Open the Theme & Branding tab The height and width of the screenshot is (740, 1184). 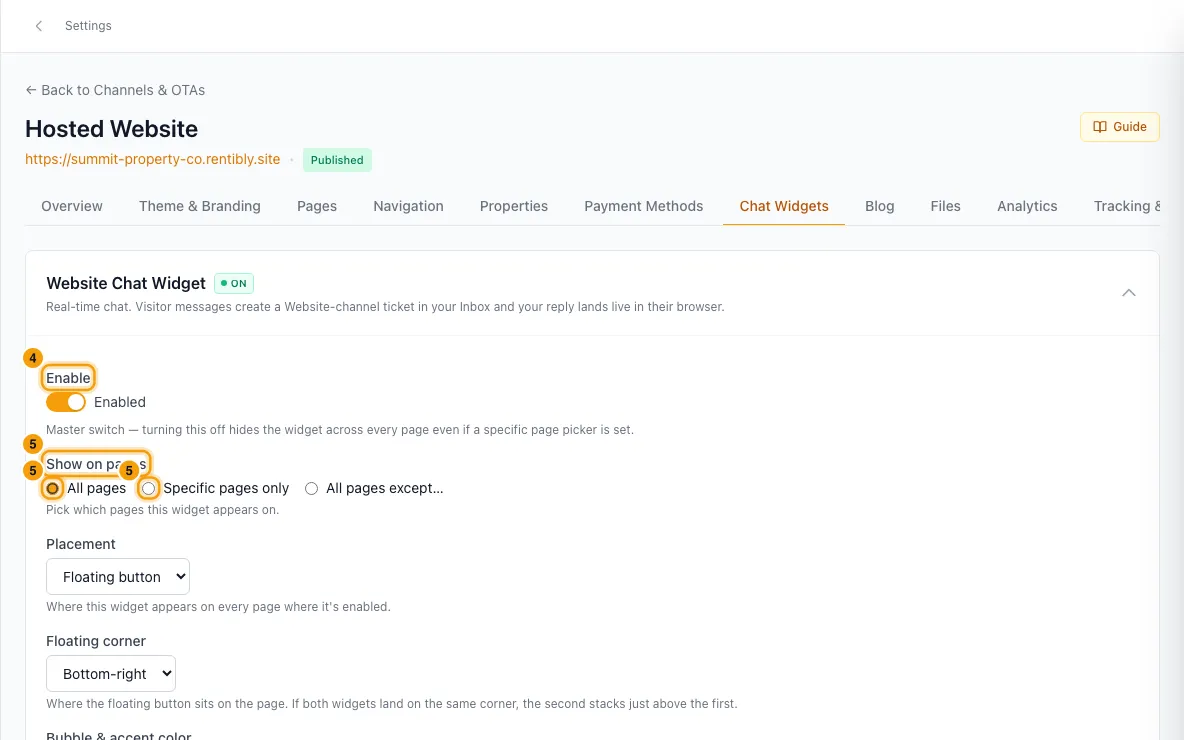(x=199, y=206)
